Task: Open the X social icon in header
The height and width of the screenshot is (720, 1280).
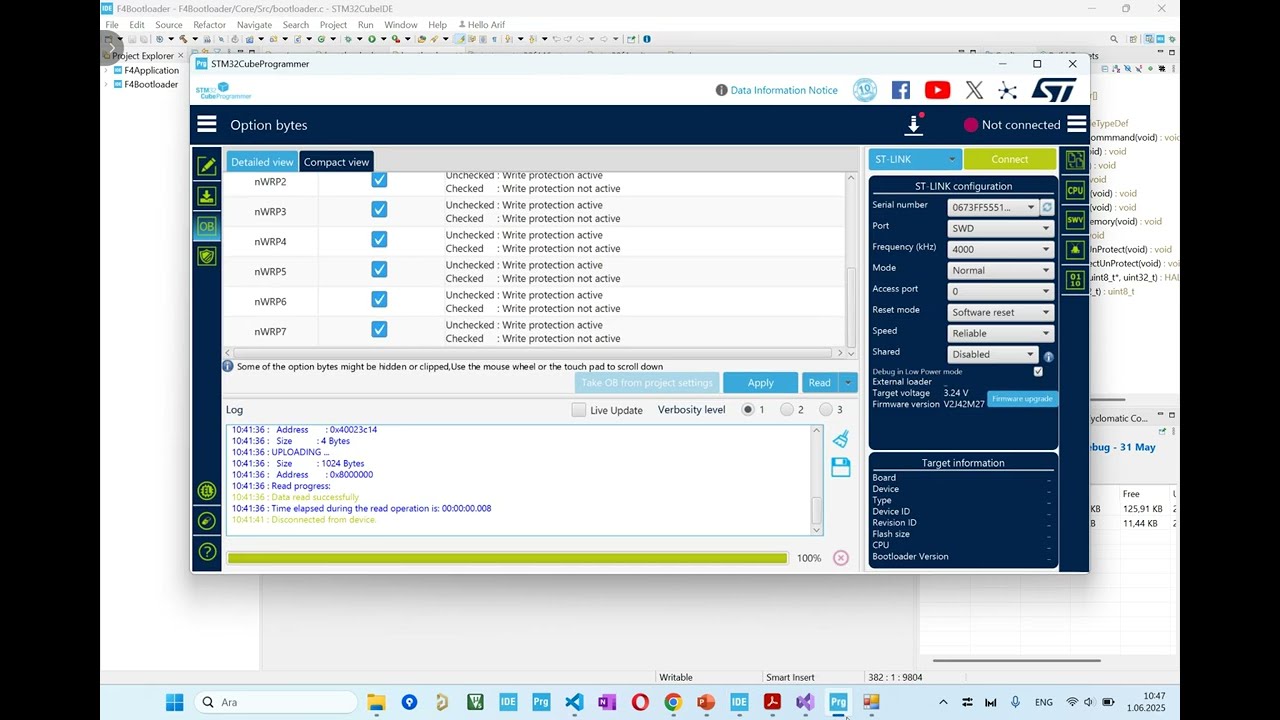Action: pyautogui.click(x=974, y=90)
